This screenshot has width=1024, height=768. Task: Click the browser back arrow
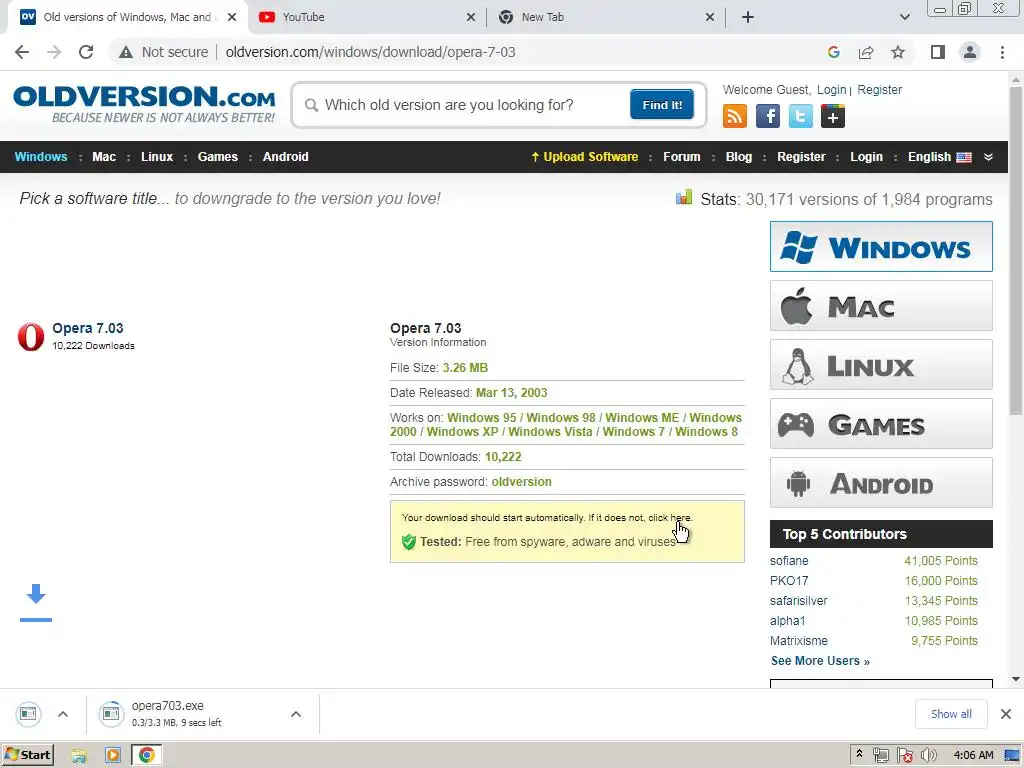click(x=22, y=52)
